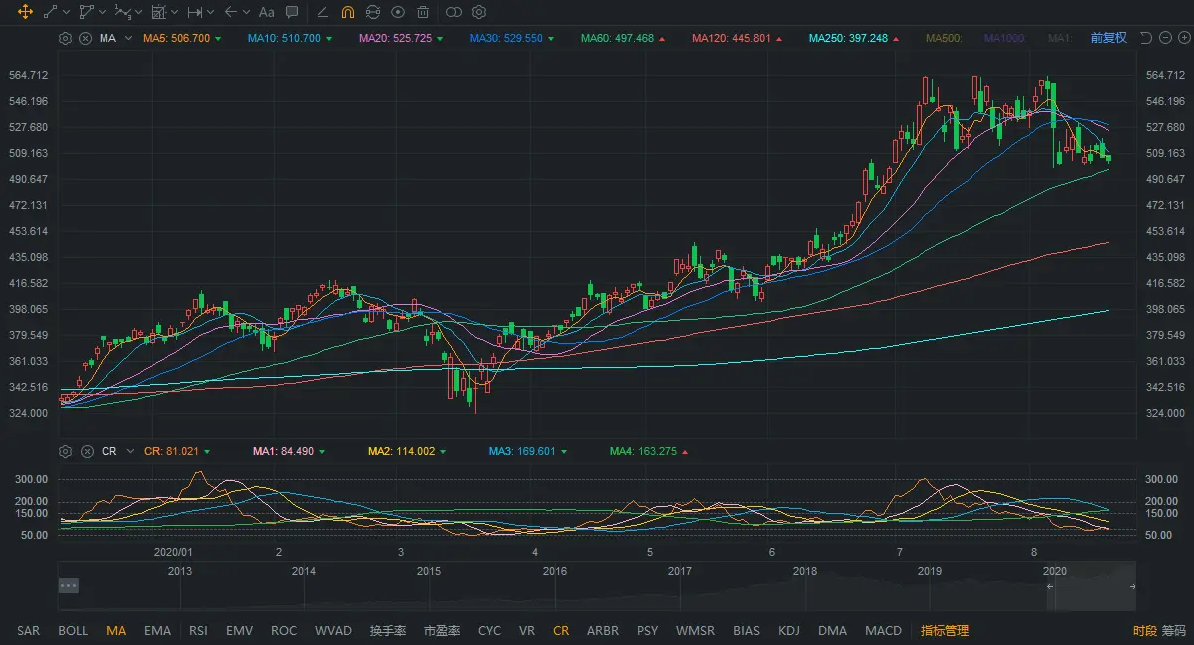The width and height of the screenshot is (1194, 645).
Task: Click the trash icon to delete drawings
Action: tap(423, 12)
